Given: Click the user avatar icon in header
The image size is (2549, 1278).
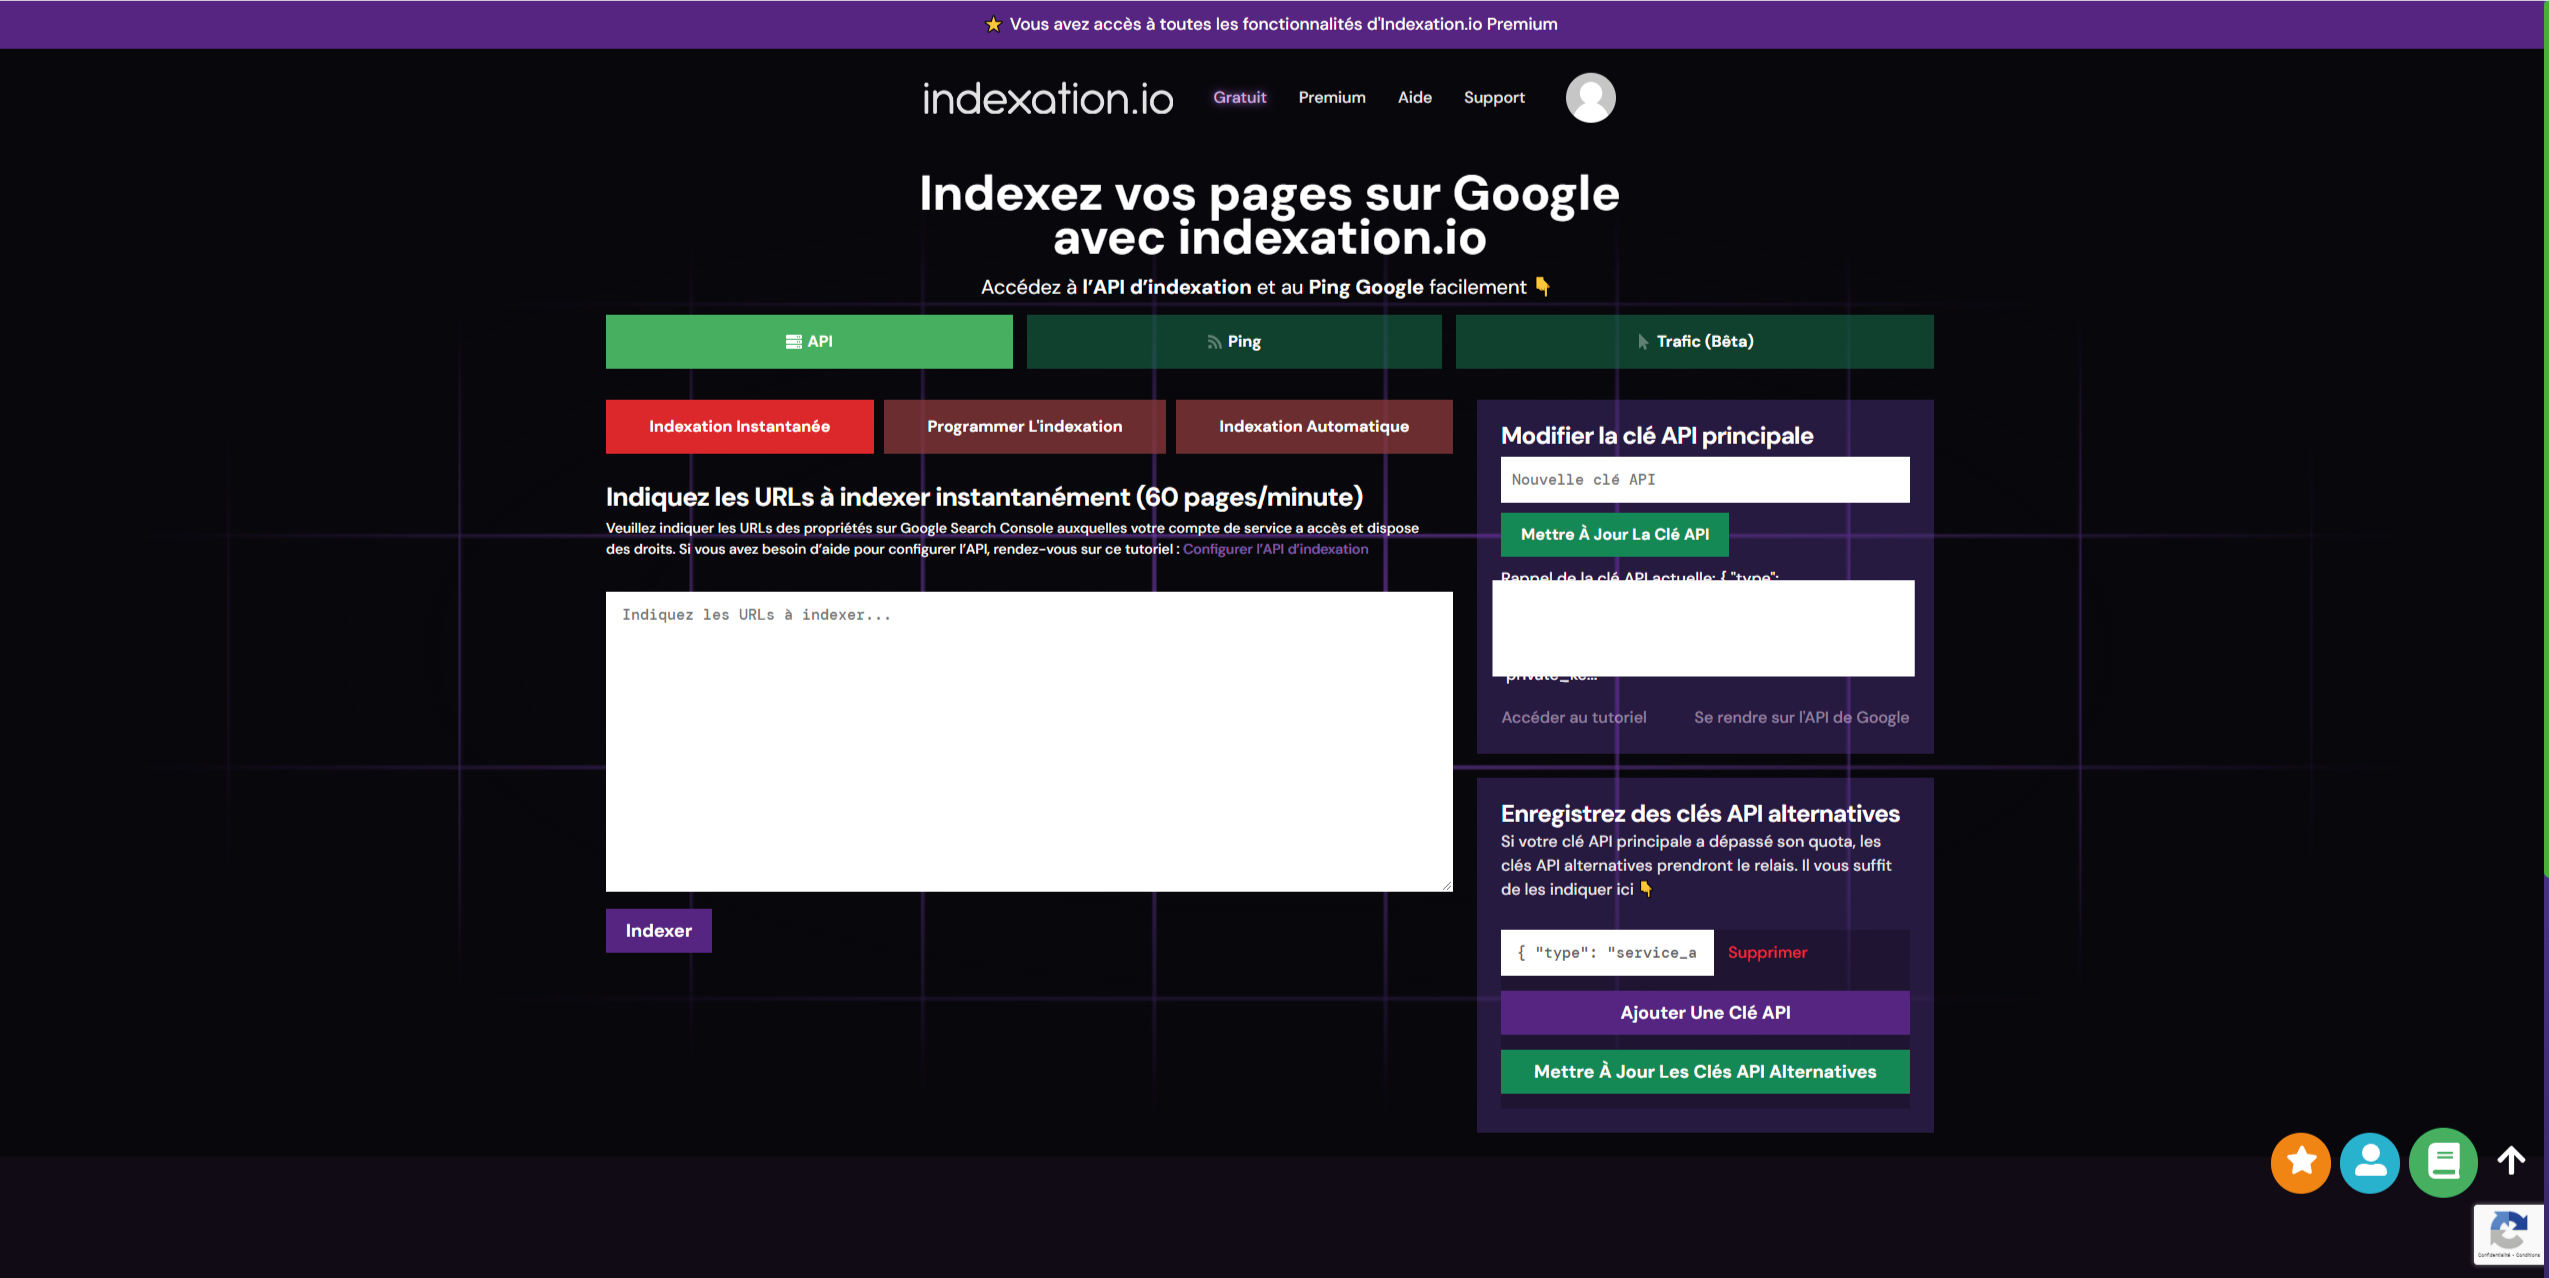Looking at the screenshot, I should click(1590, 98).
